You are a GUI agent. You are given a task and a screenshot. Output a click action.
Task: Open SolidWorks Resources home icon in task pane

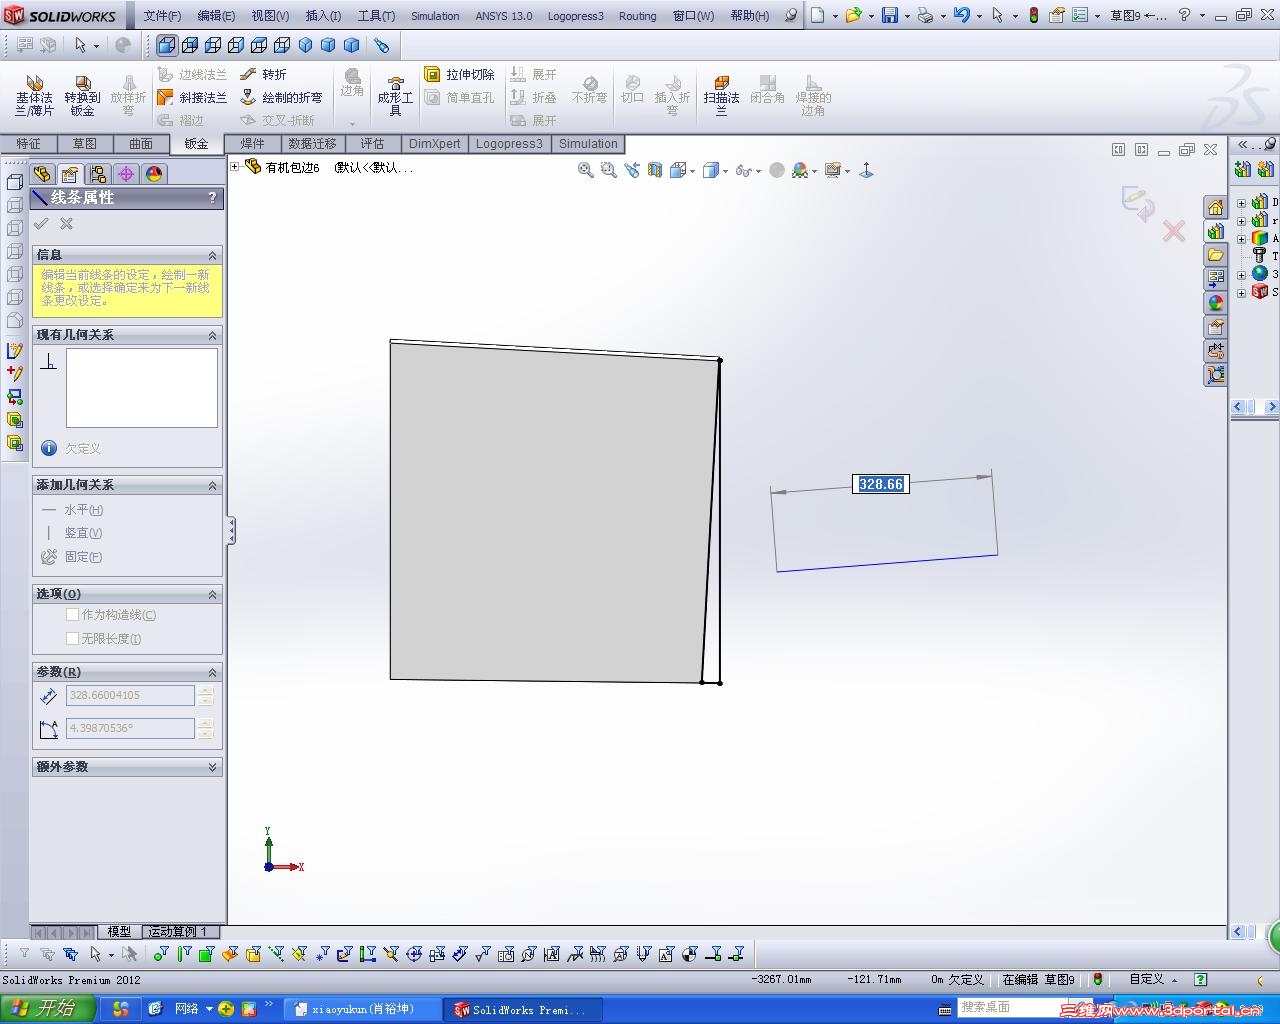(1215, 207)
